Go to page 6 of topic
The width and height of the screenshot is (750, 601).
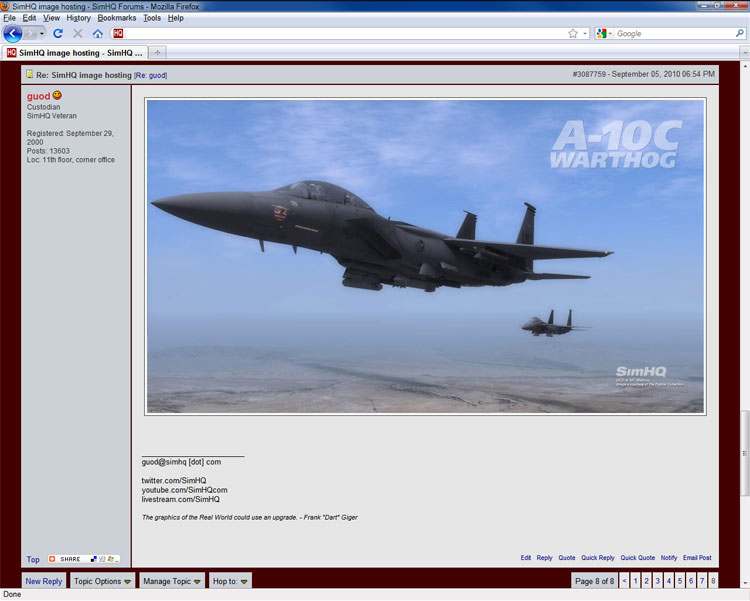click(691, 581)
